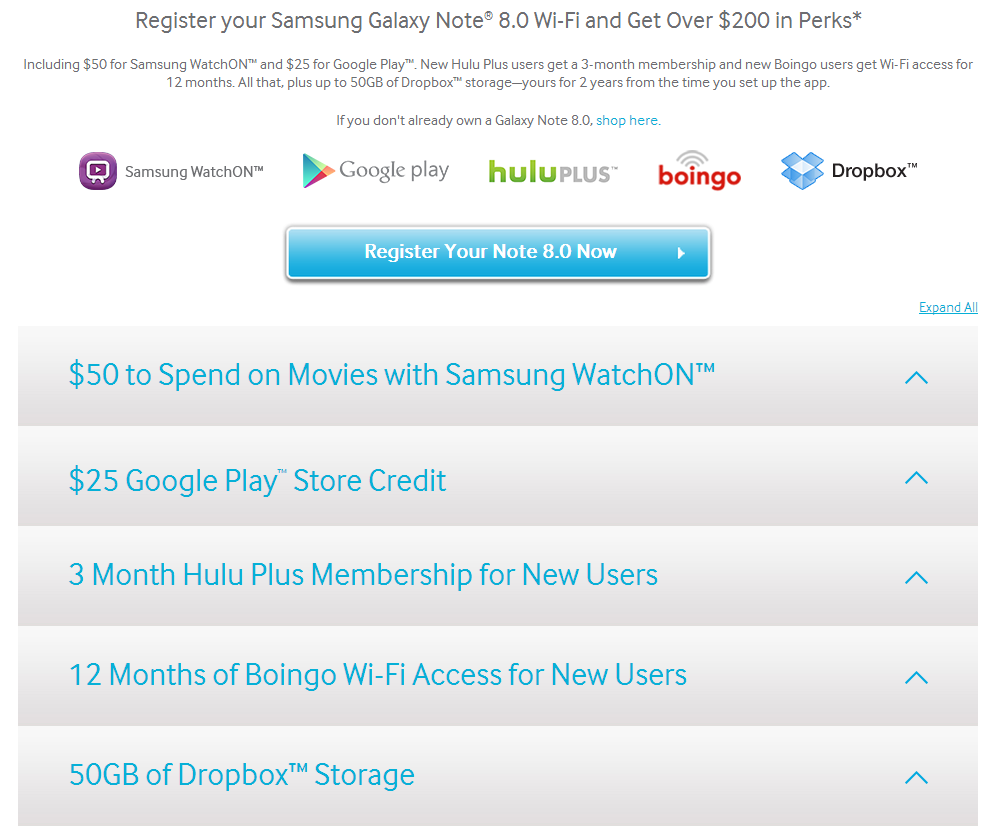The height and width of the screenshot is (840, 996).
Task: Open "50GB of Dropbox Storage" heading
Action: pyautogui.click(x=241, y=775)
